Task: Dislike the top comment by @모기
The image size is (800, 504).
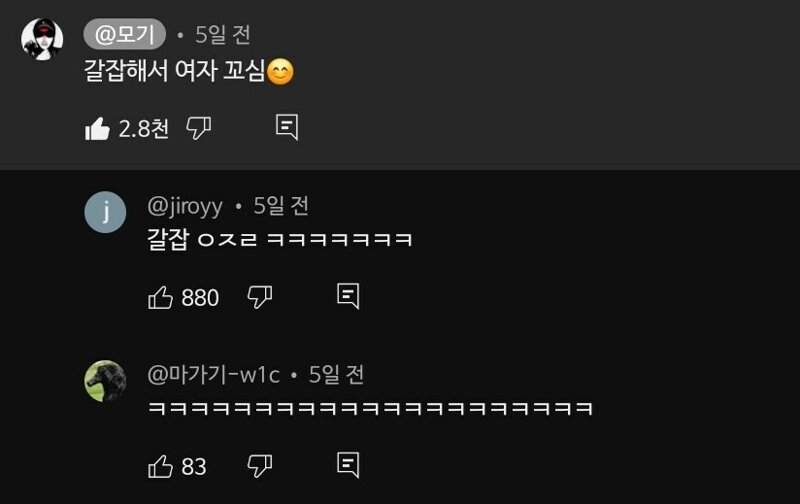Action: click(198, 128)
